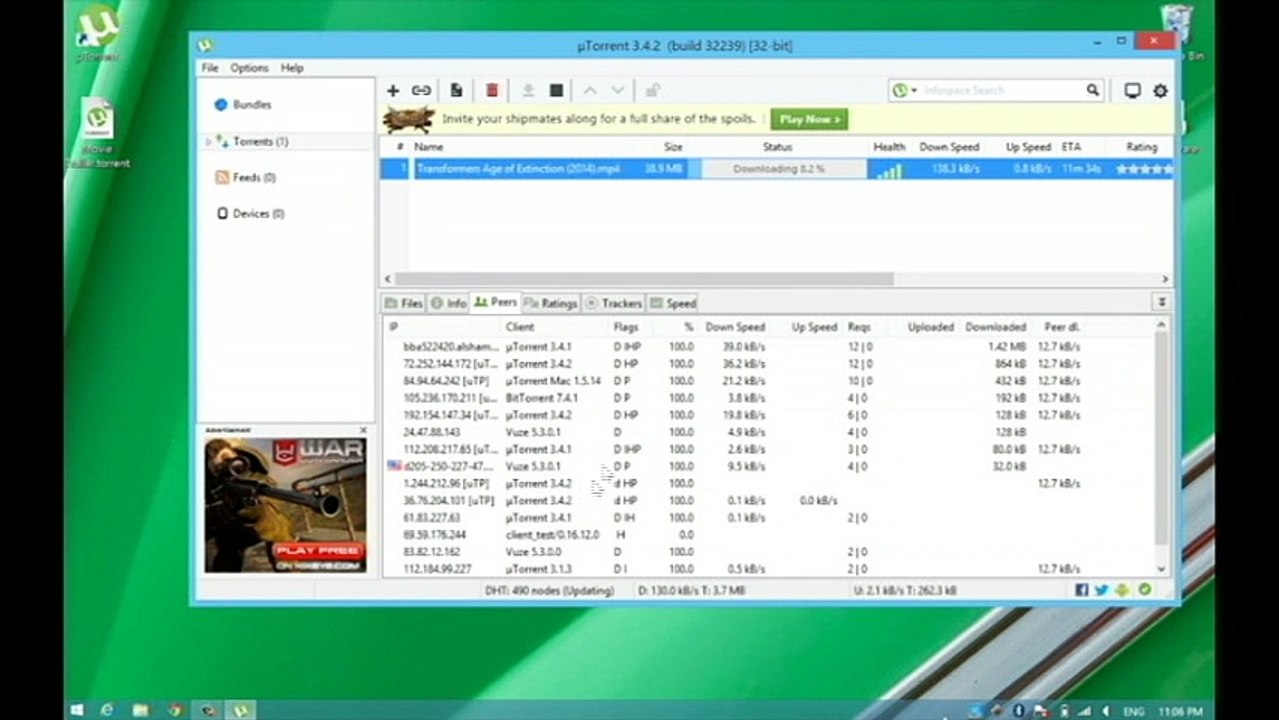Open the Help menu

coord(292,68)
